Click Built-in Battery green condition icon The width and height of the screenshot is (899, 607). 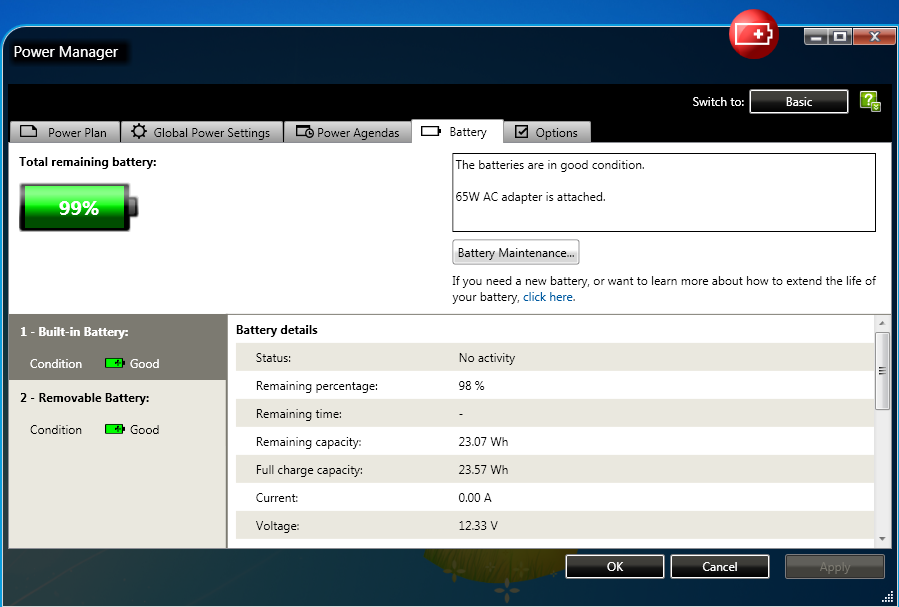115,363
